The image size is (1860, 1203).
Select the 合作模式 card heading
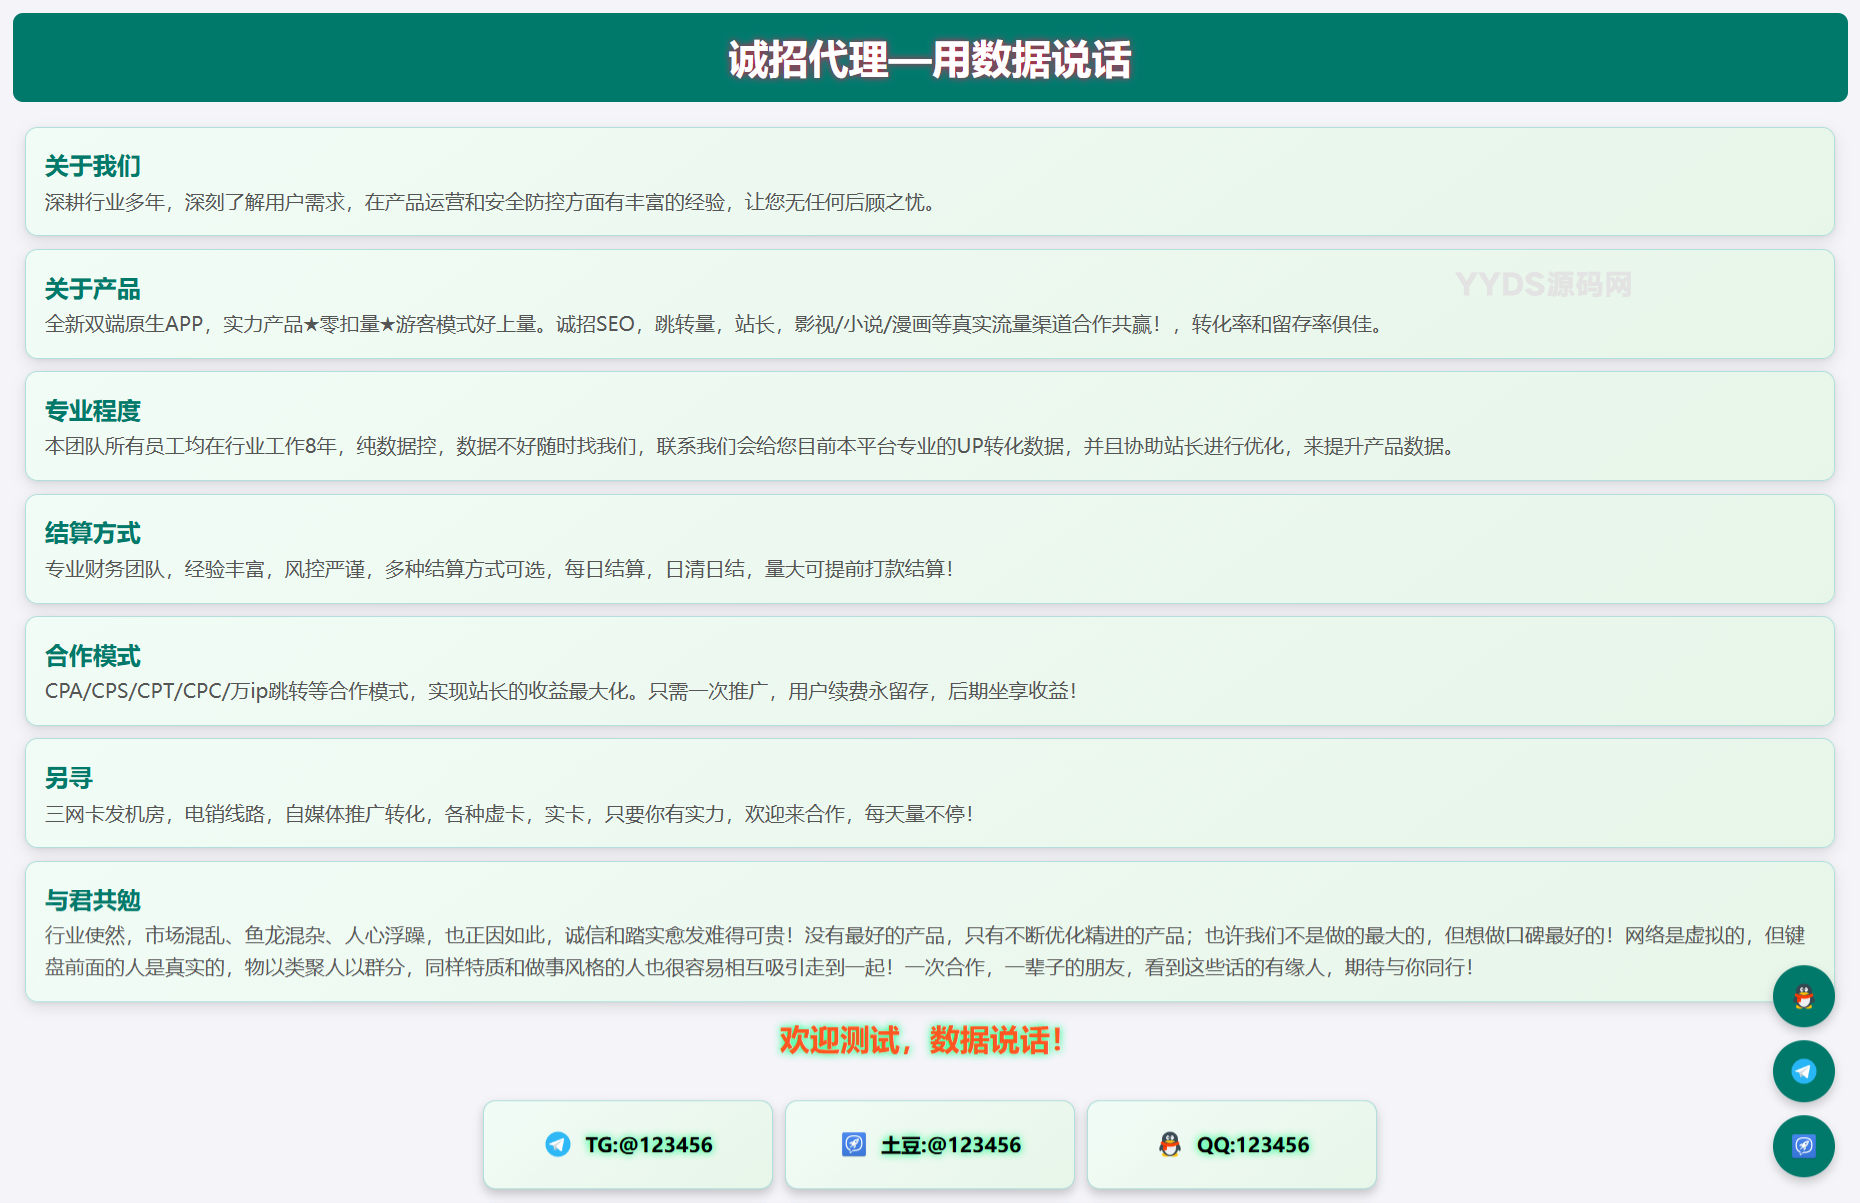[93, 656]
